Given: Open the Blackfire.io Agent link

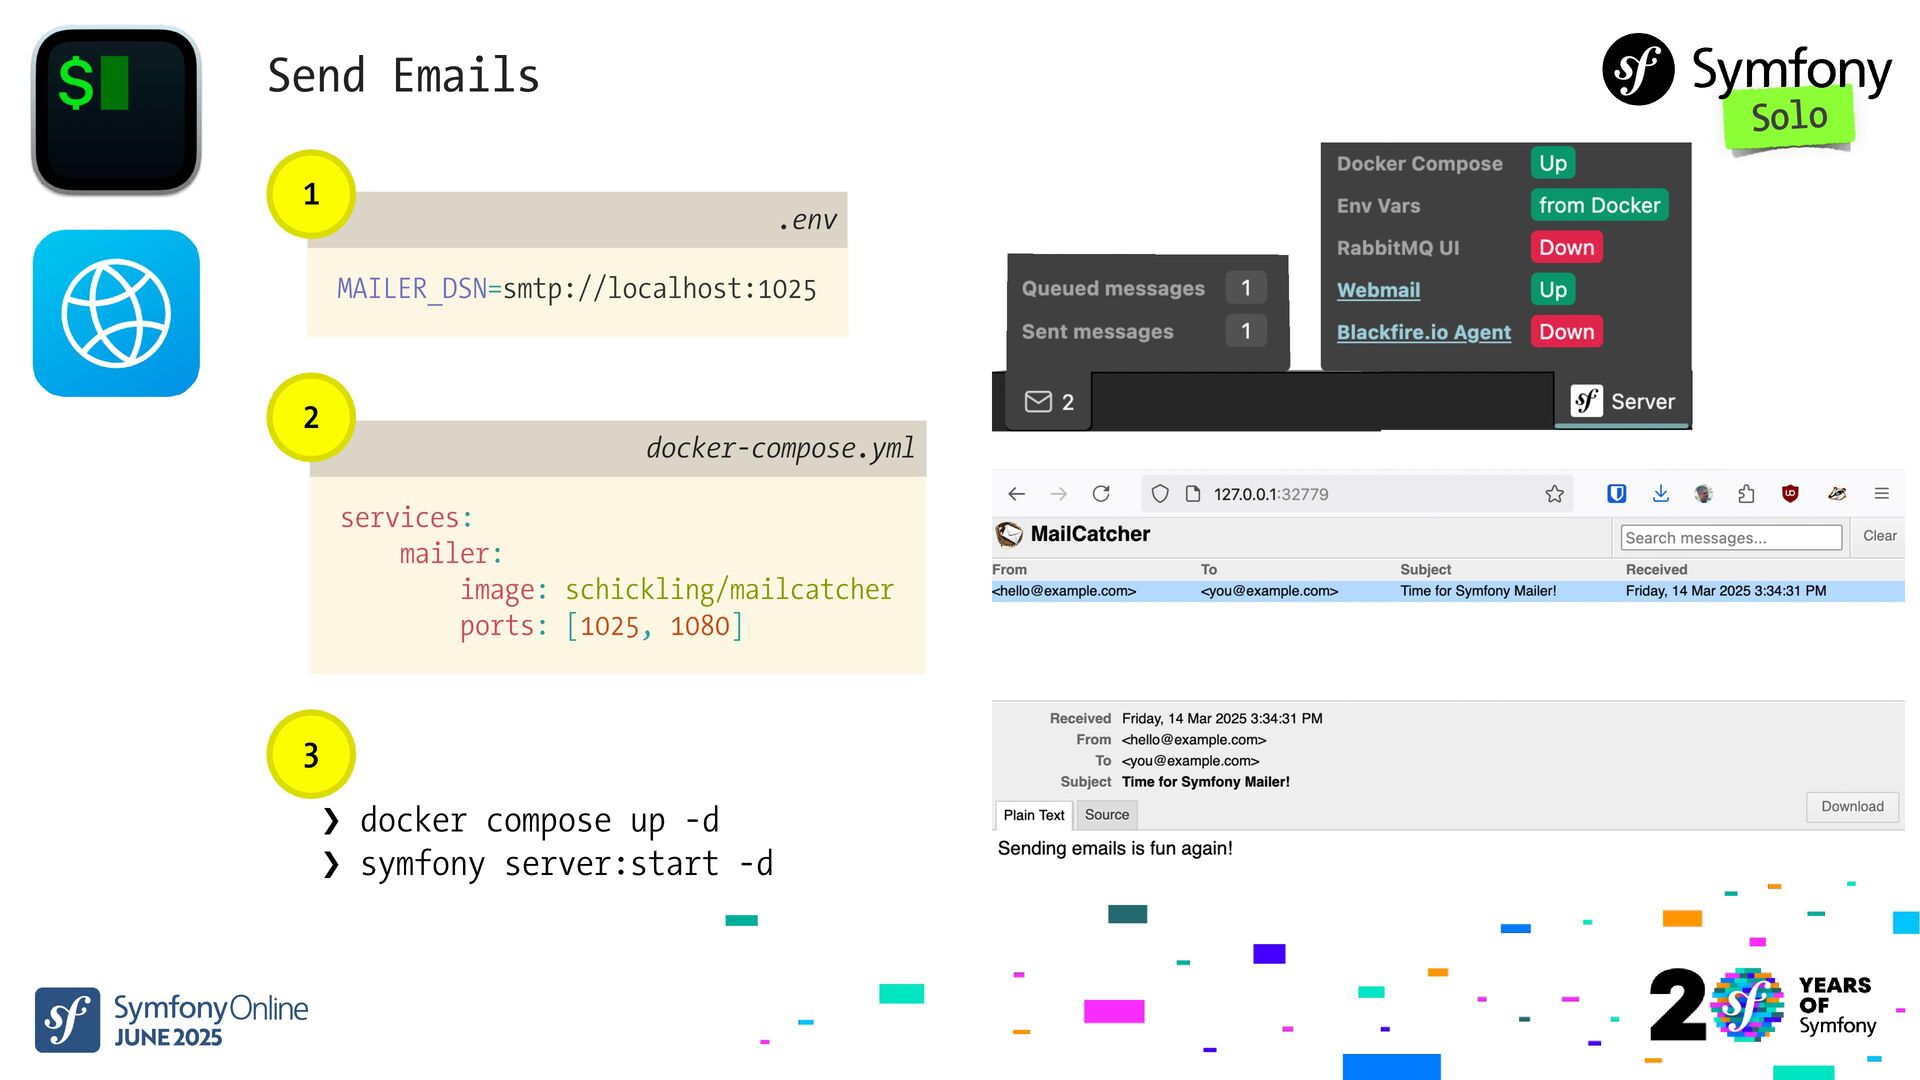Looking at the screenshot, I should [1423, 332].
